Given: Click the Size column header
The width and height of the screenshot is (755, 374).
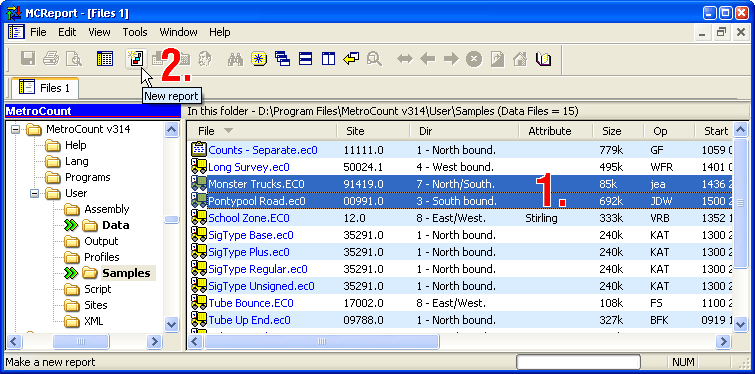Looking at the screenshot, I should pyautogui.click(x=618, y=131).
